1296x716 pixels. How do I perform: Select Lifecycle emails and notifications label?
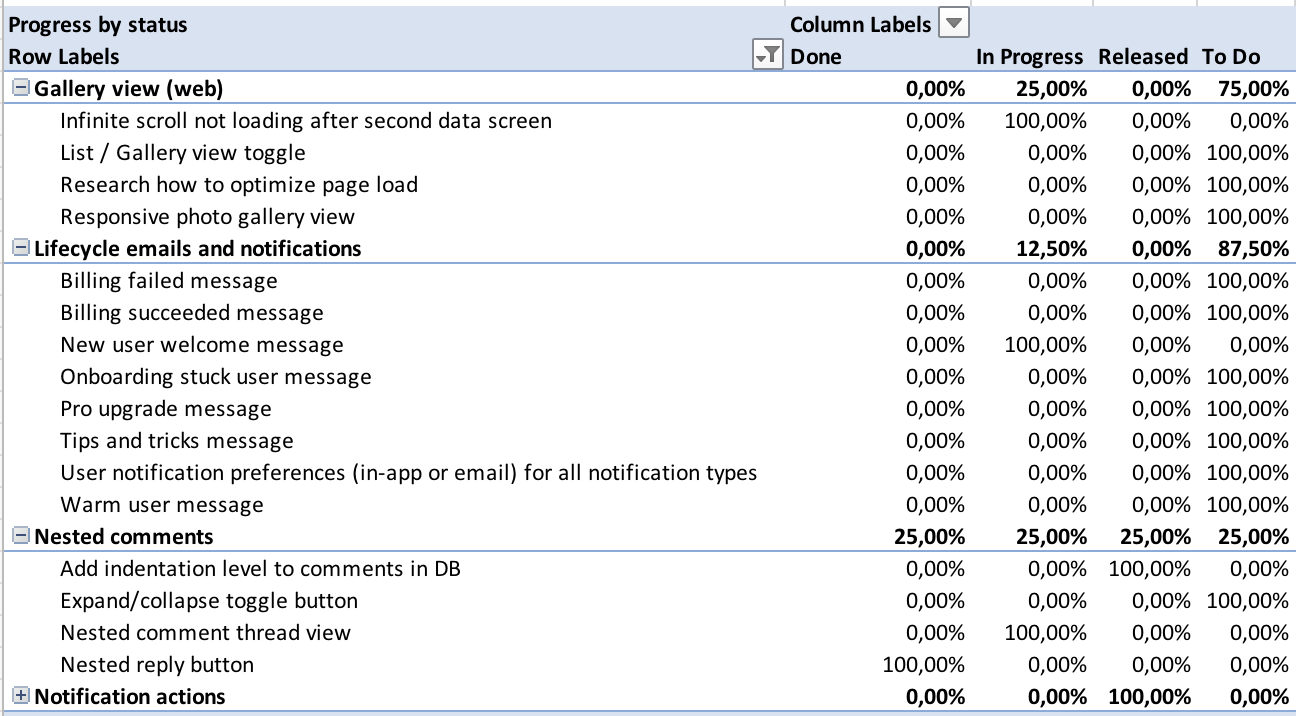(x=198, y=249)
